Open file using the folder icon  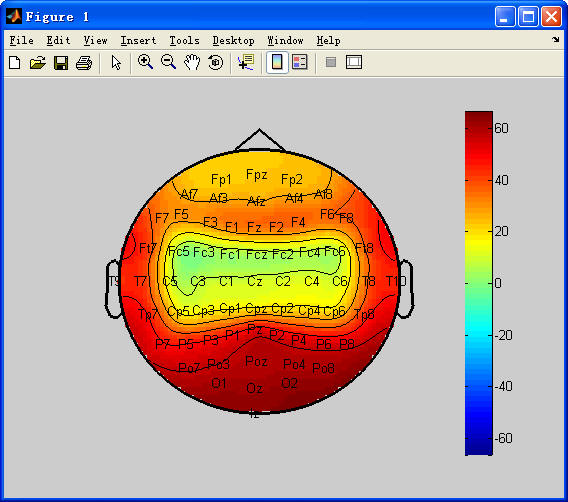point(38,63)
